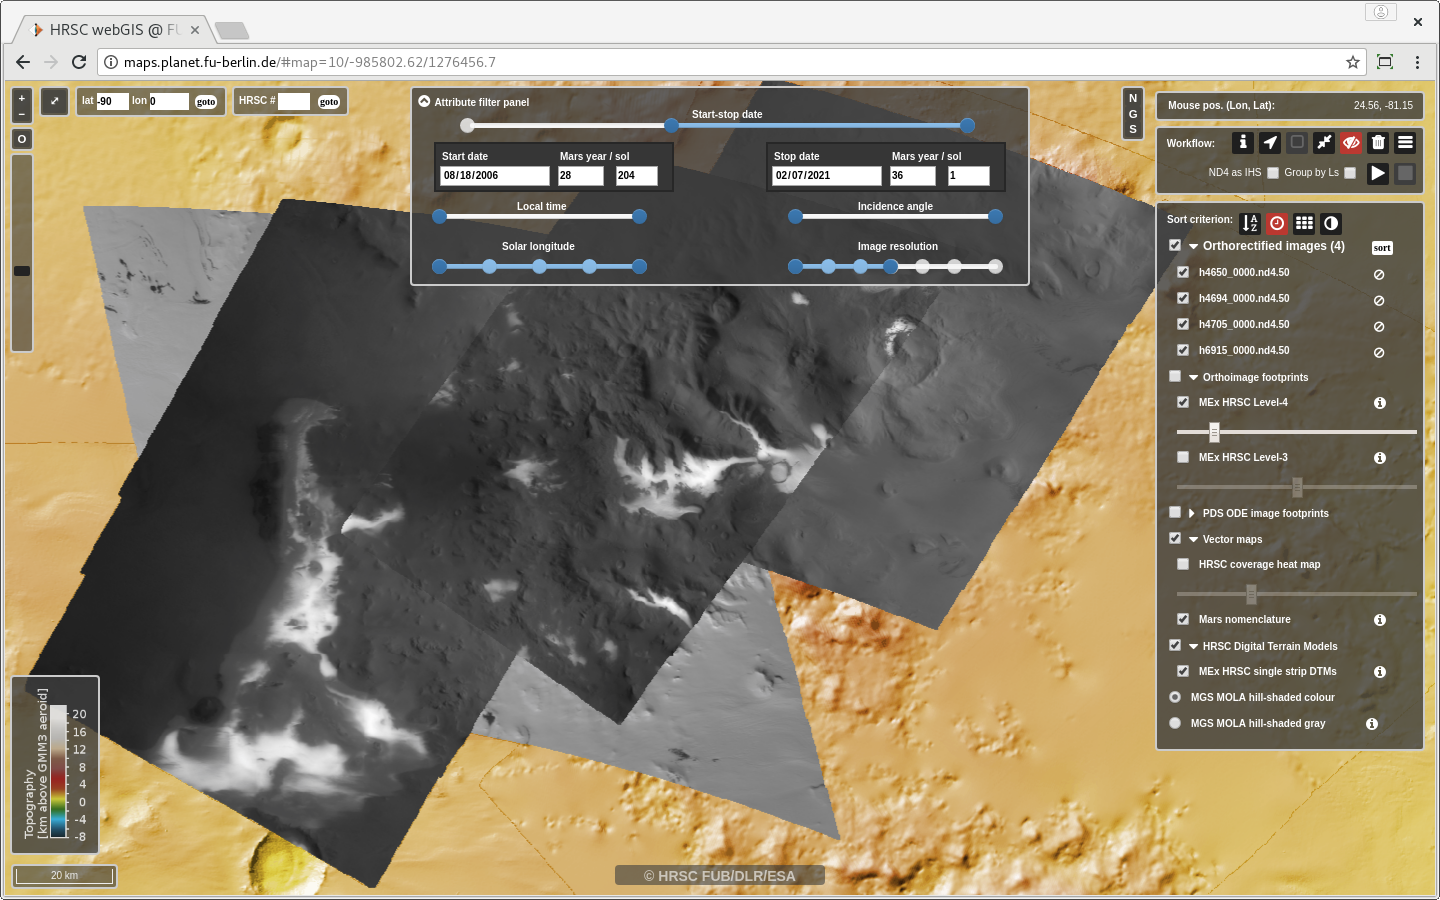Select MGS MOLA hill-shaded gray basemap

click(1175, 723)
